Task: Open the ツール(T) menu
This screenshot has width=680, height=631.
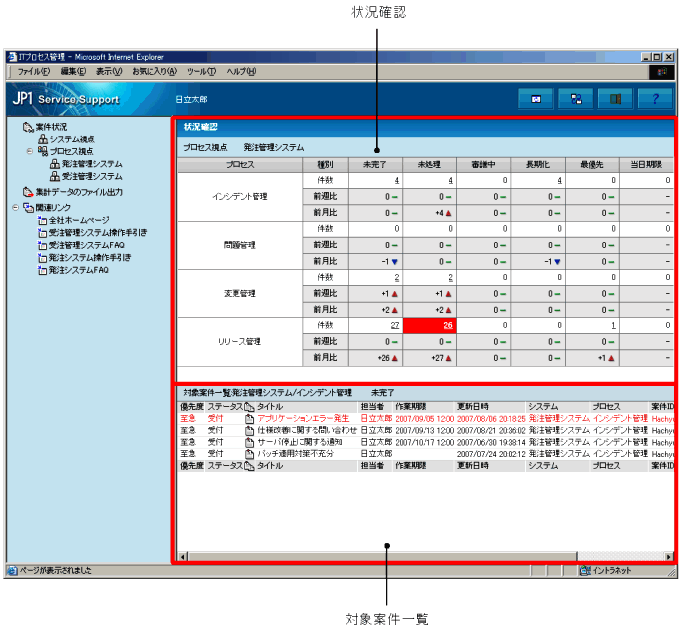Action: tap(201, 72)
